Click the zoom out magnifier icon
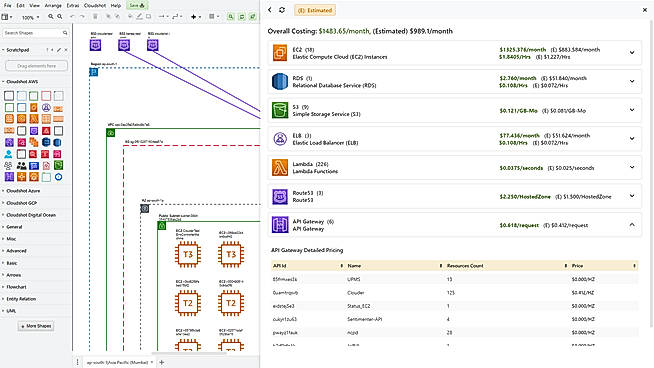654x368 pixels. (x=60, y=17)
